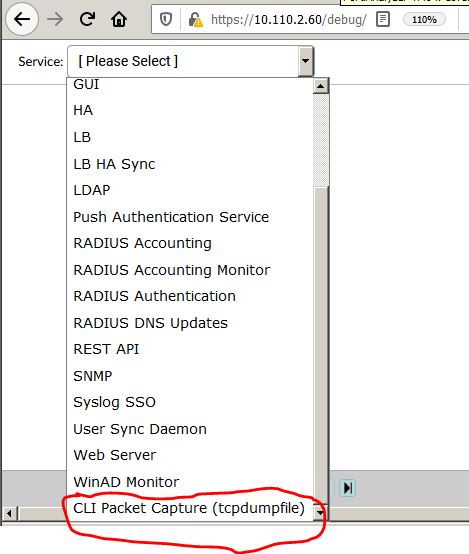This screenshot has width=469, height=554.
Task: Open the tracking protection shield icon
Action: (166, 19)
